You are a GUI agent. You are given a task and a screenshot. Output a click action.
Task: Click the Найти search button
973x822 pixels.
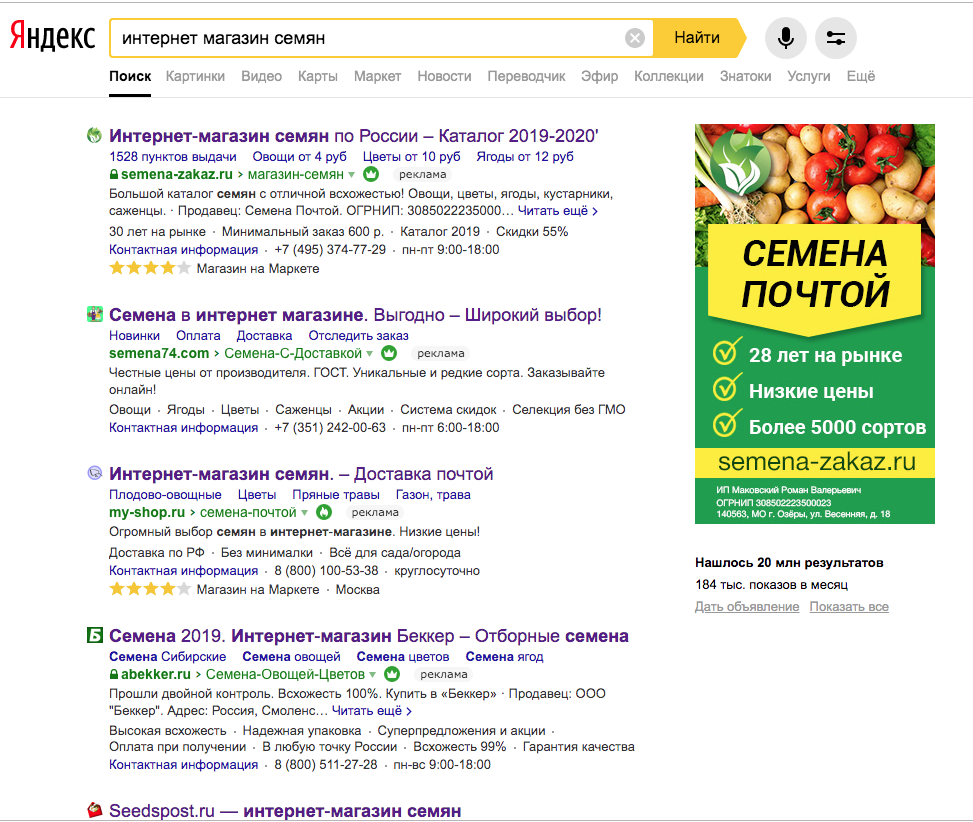(697, 38)
